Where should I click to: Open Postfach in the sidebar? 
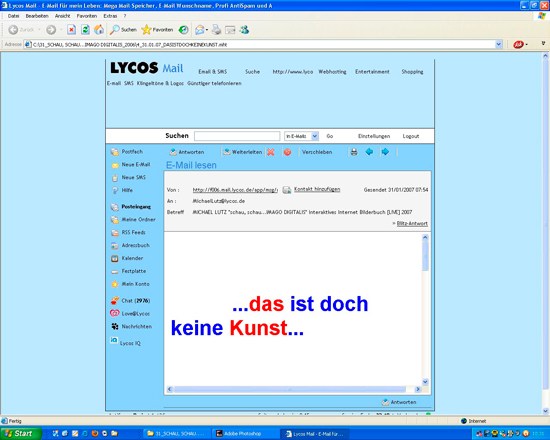(127, 152)
